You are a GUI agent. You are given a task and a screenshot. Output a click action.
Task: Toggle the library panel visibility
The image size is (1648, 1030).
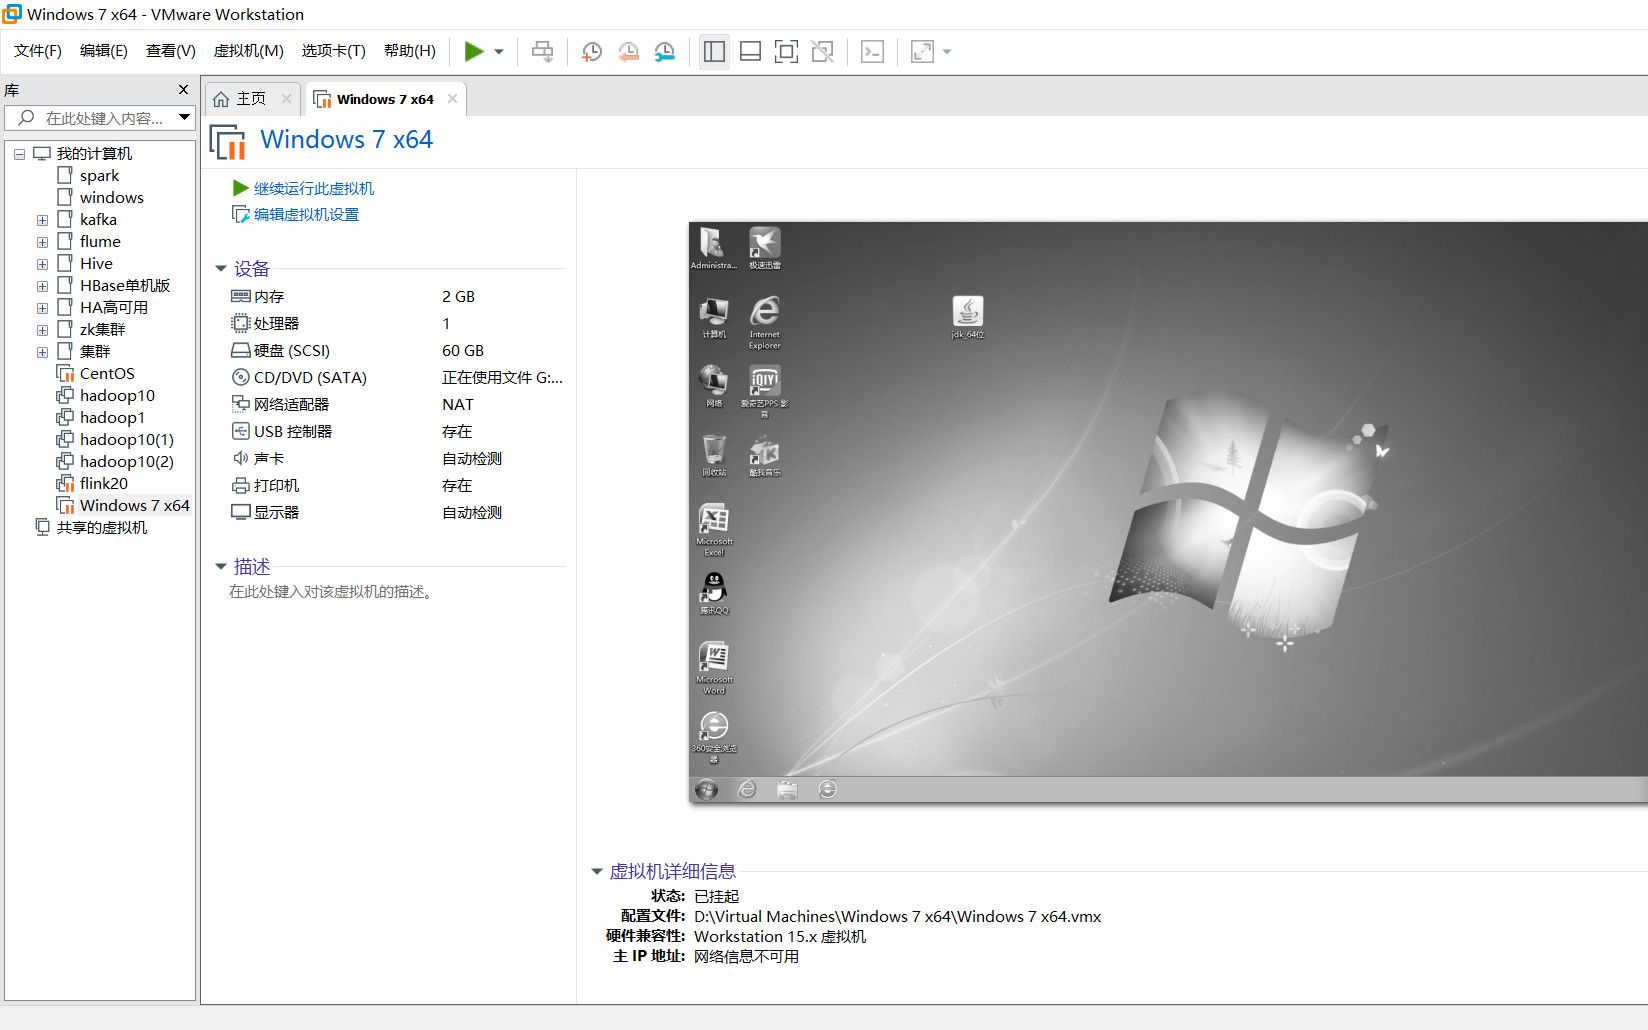(714, 51)
